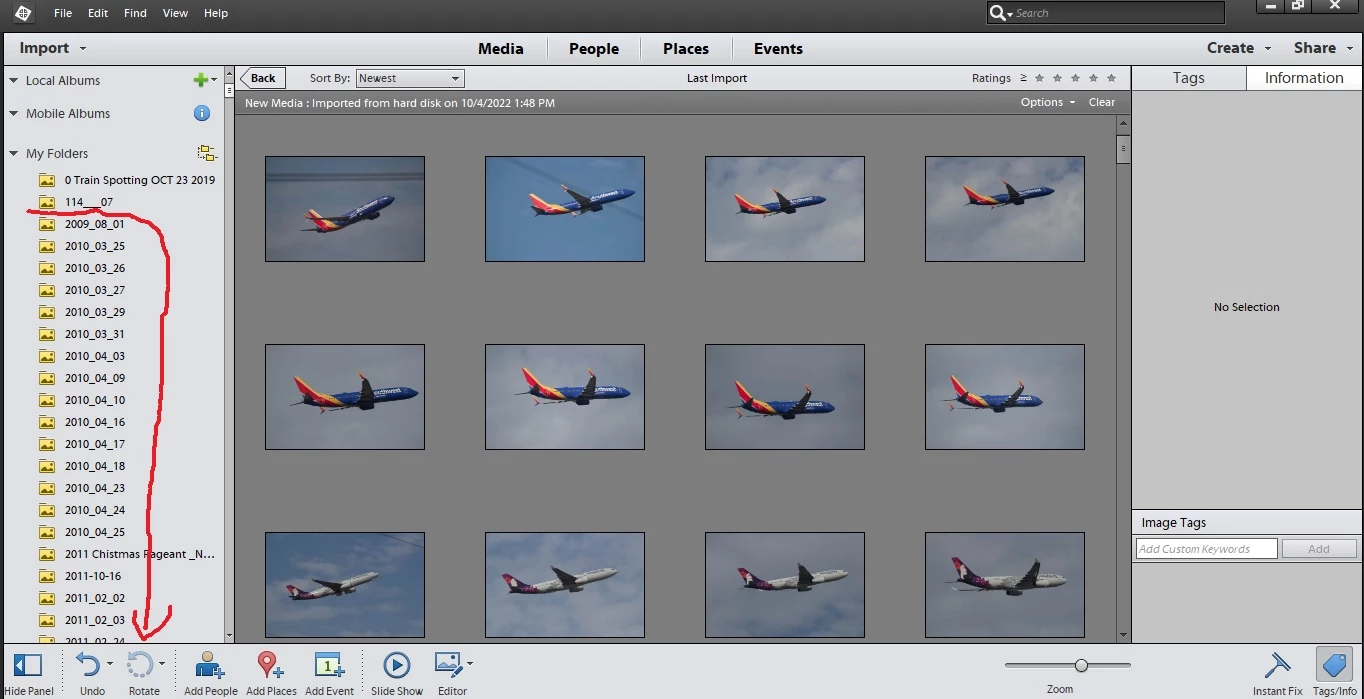Adjust the thumbnail Zoom slider
The width and height of the screenshot is (1364, 699).
(x=1081, y=665)
